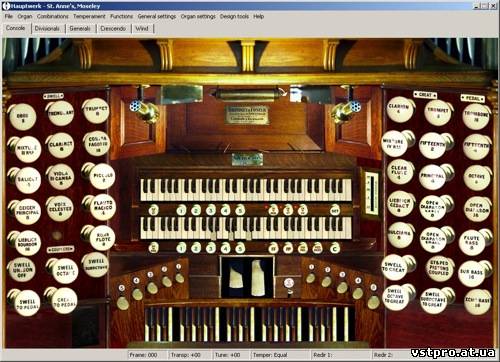This screenshot has width=500, height=362.
Task: Tap the ff piston below lower manual
Action: pos(273,248)
